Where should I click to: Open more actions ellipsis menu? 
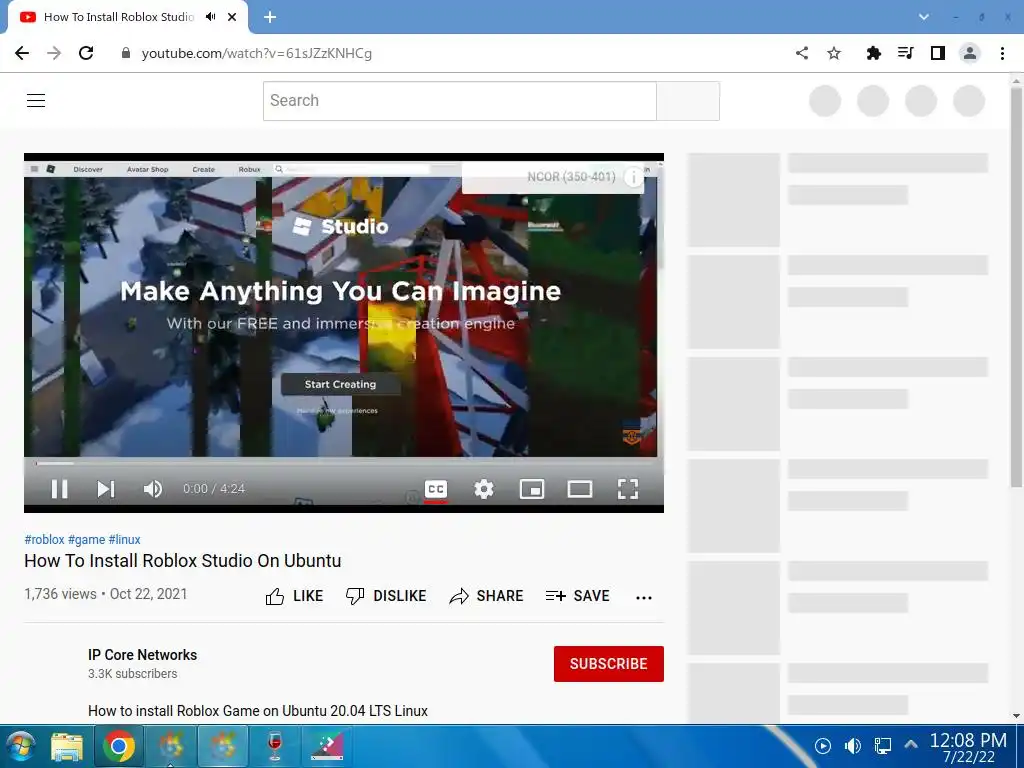[x=644, y=597]
